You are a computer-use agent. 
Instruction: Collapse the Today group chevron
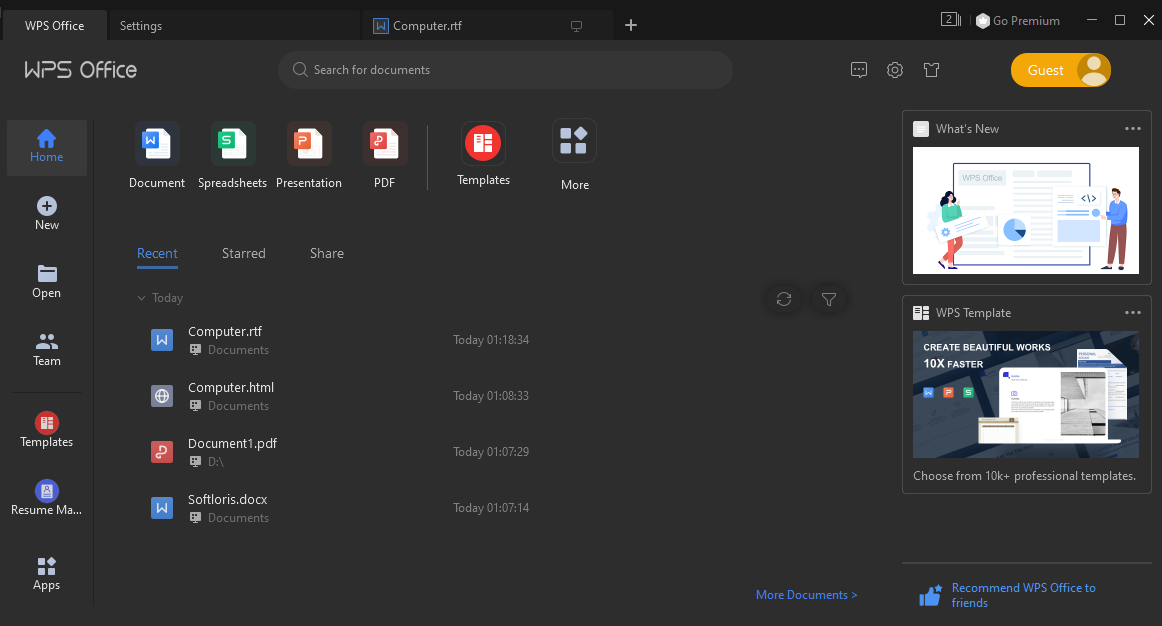pos(141,298)
